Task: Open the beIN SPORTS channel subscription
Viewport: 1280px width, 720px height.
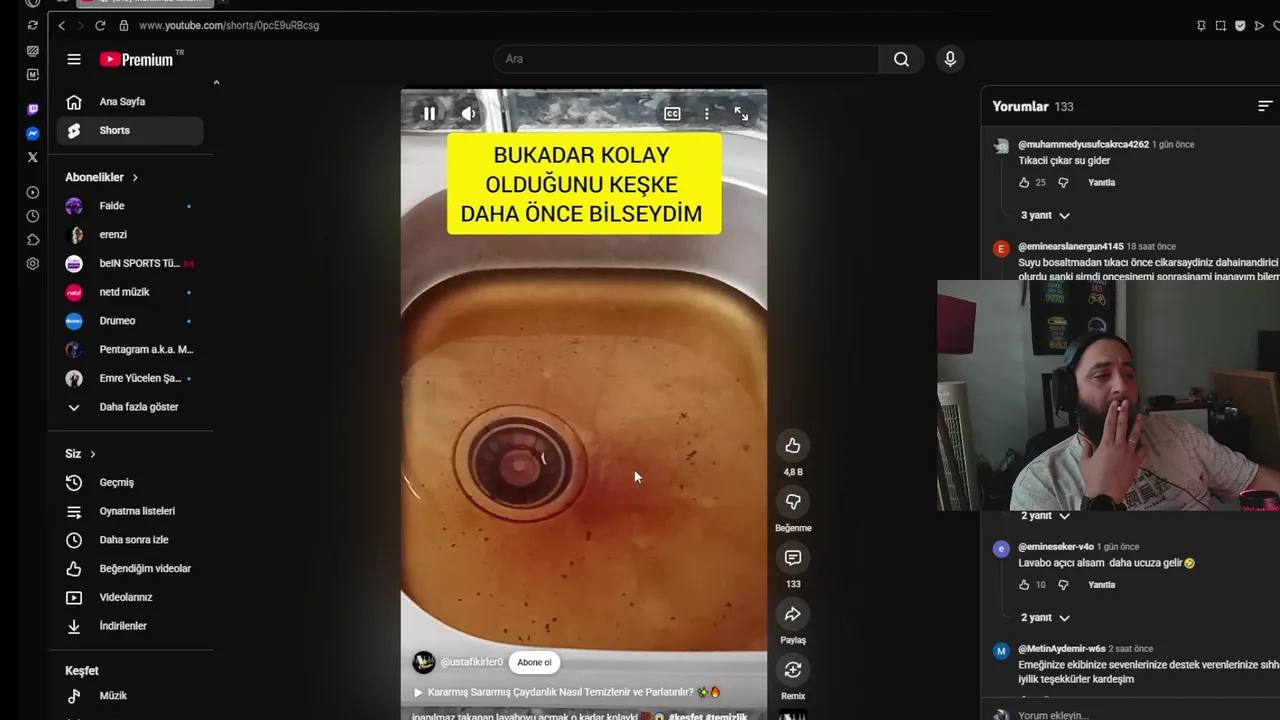Action: [130, 264]
